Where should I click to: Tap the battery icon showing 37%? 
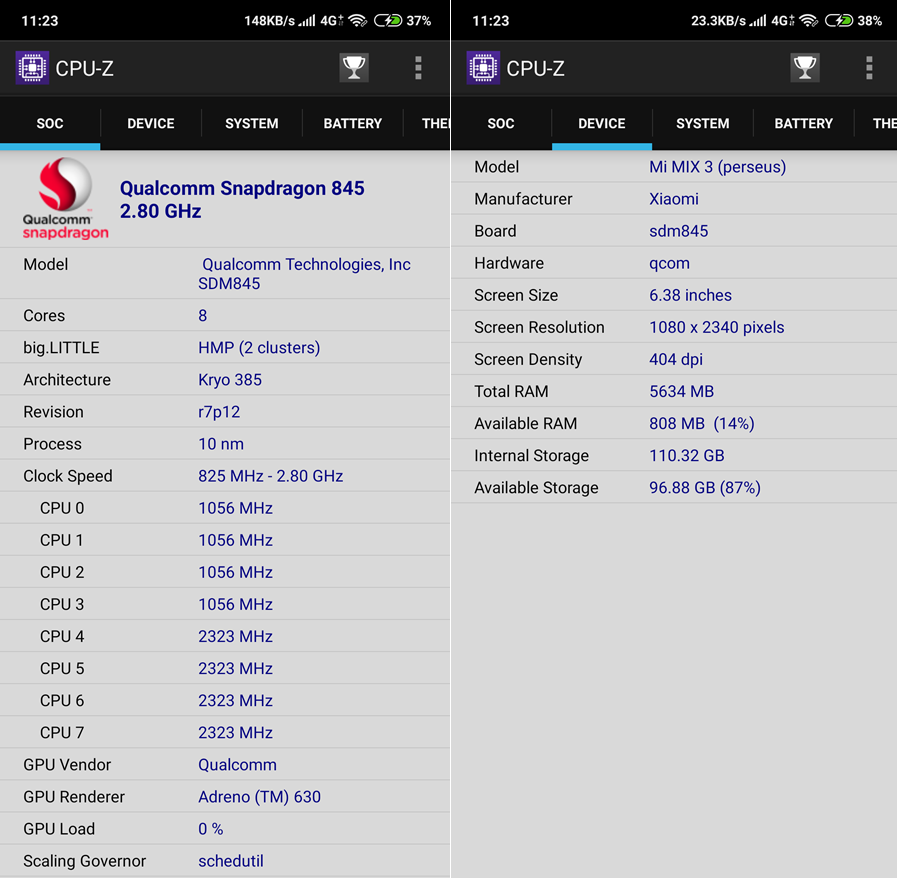coord(388,21)
